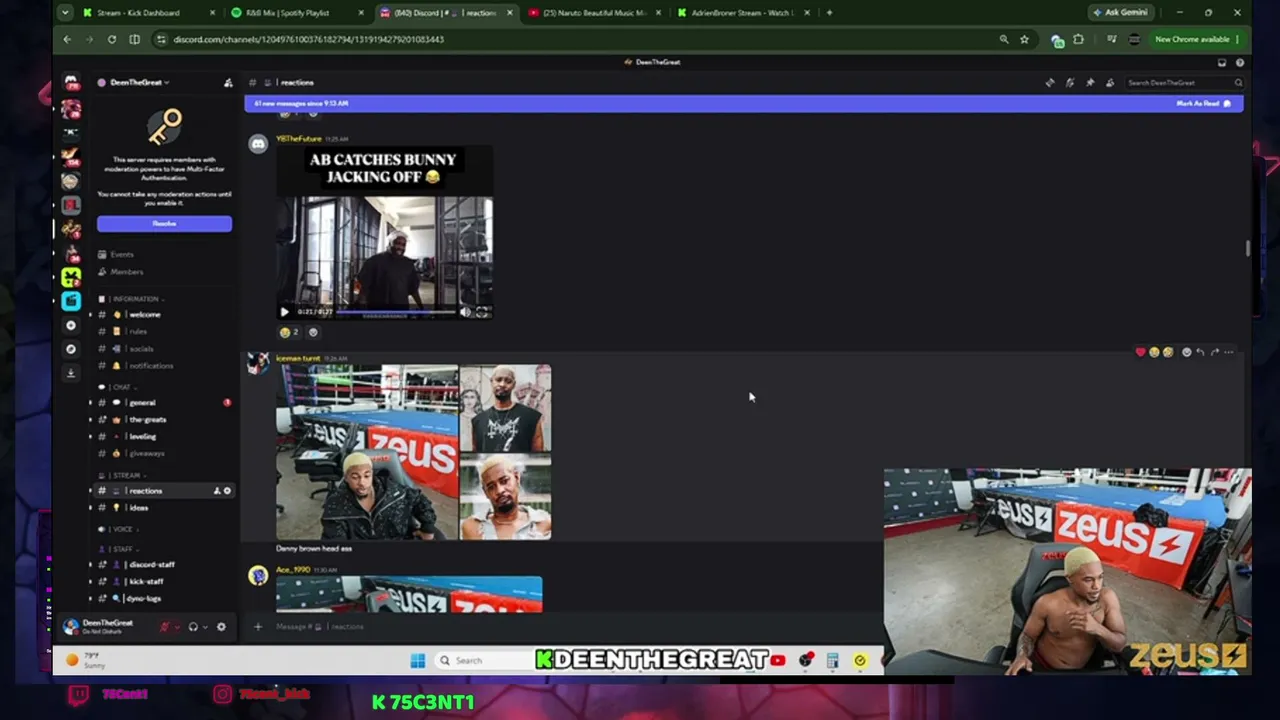Click the laughing emoji reaction count 2
Viewport: 1280px width, 720px height.
tap(288, 332)
